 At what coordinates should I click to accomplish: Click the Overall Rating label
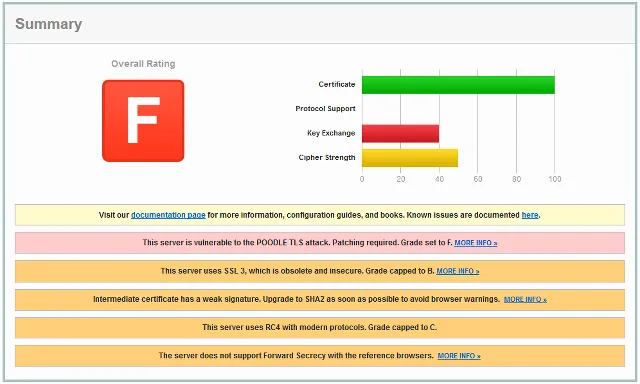tap(143, 64)
